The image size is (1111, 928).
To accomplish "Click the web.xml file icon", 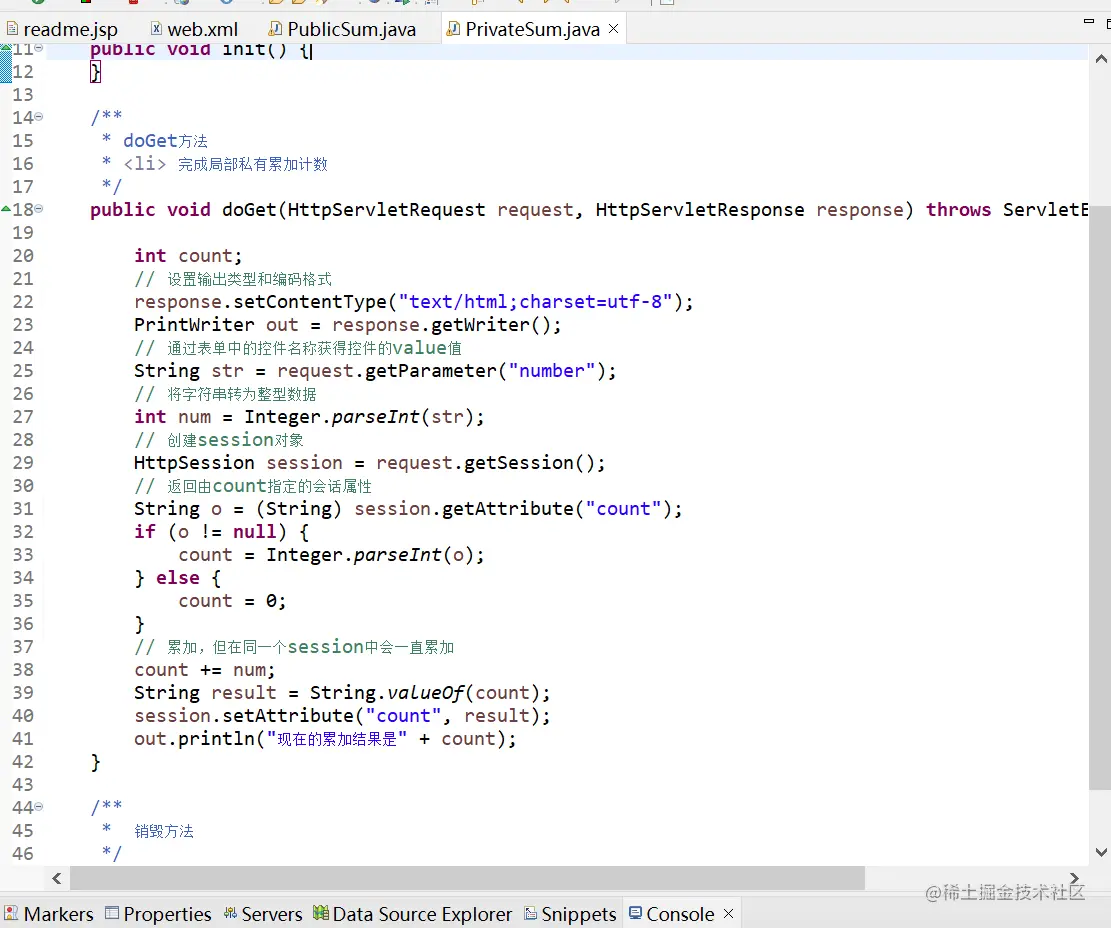I will tap(157, 29).
